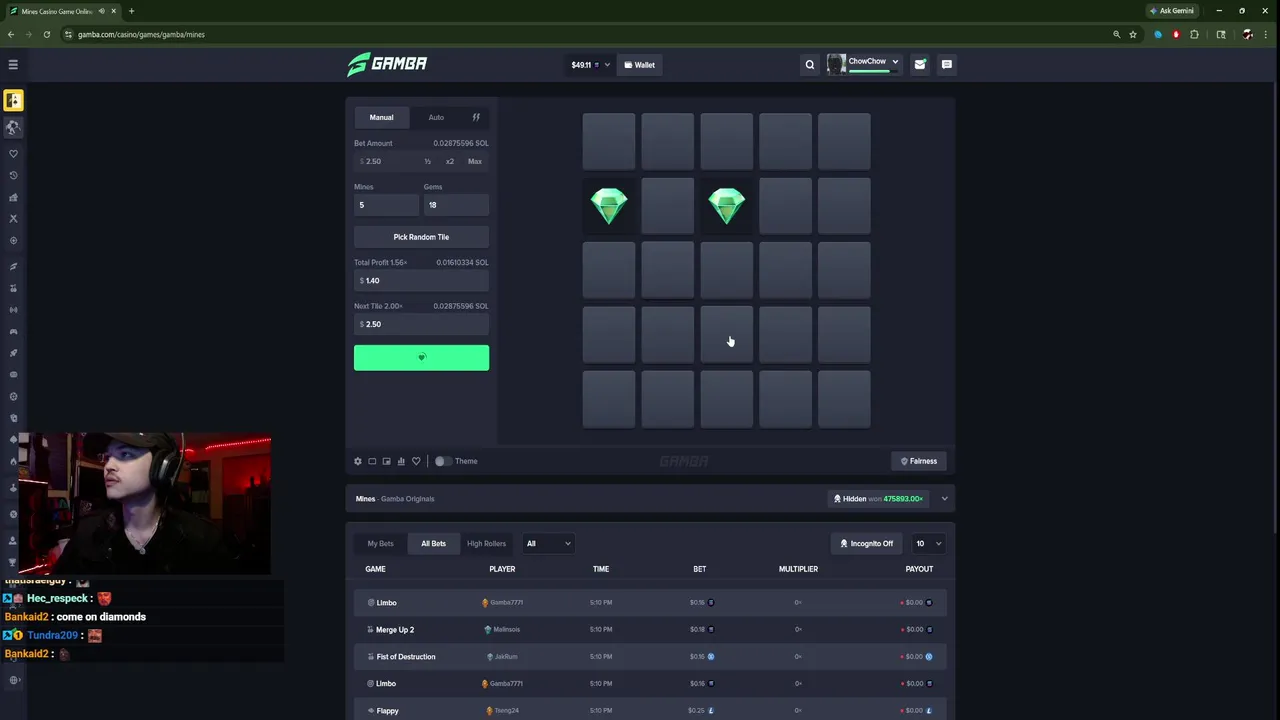Click Ask Gemini in Chrome

click(1171, 11)
